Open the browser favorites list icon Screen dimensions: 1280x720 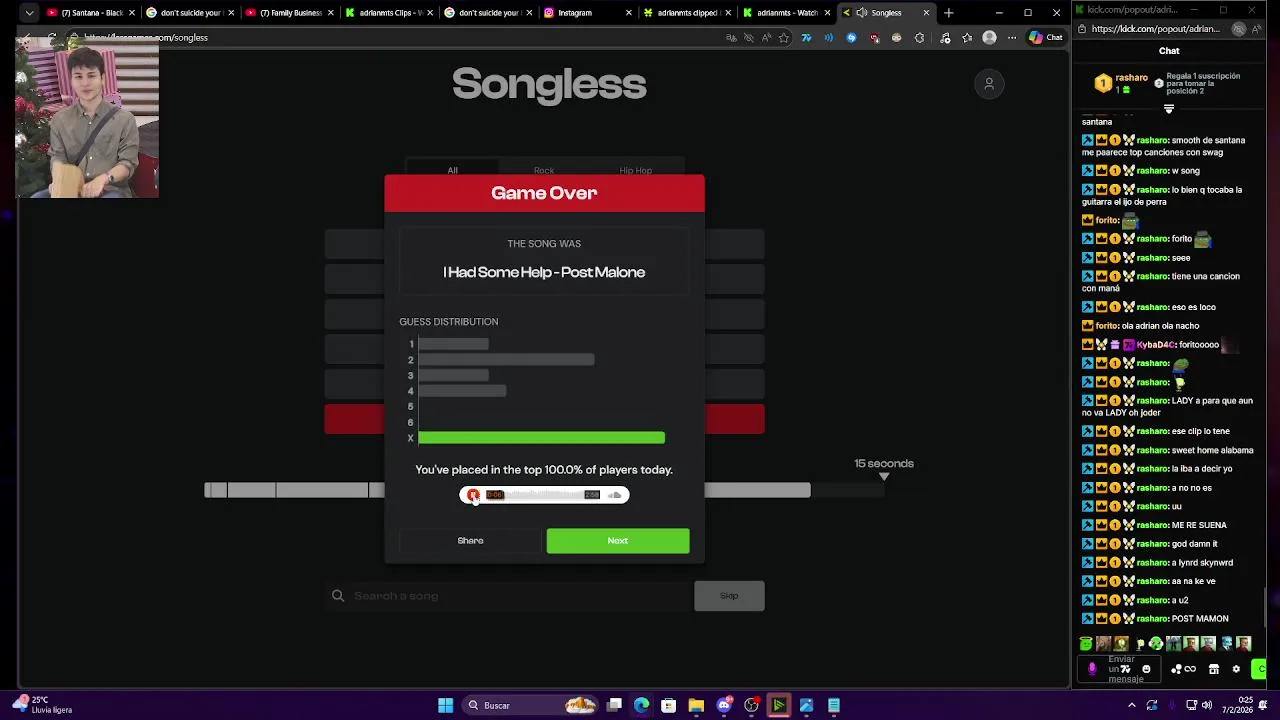click(967, 38)
